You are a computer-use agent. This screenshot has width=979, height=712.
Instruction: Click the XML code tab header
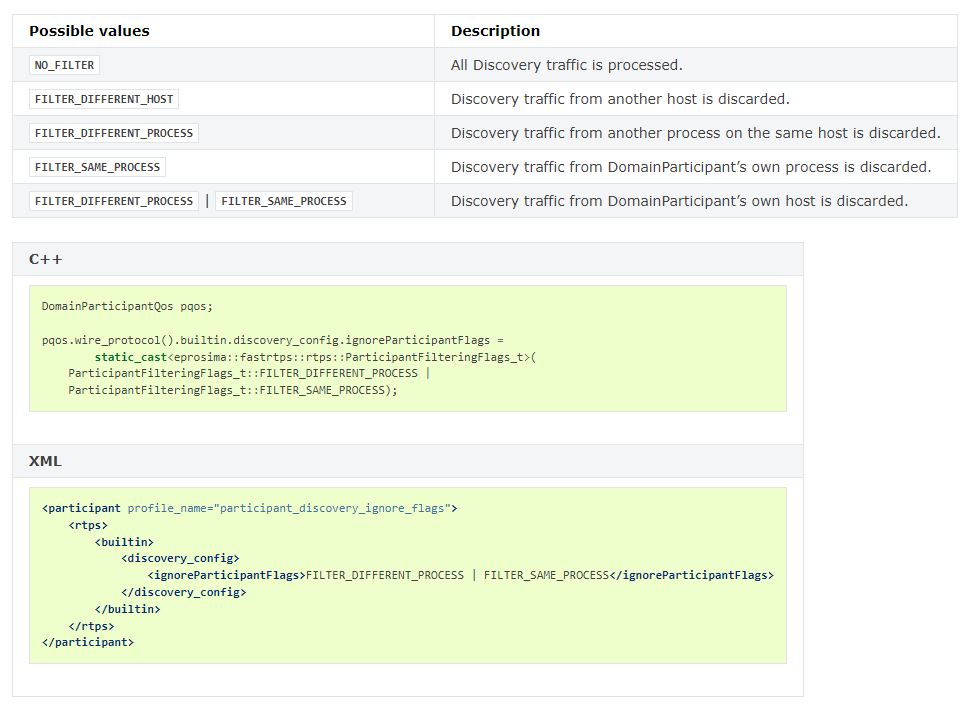tap(45, 461)
